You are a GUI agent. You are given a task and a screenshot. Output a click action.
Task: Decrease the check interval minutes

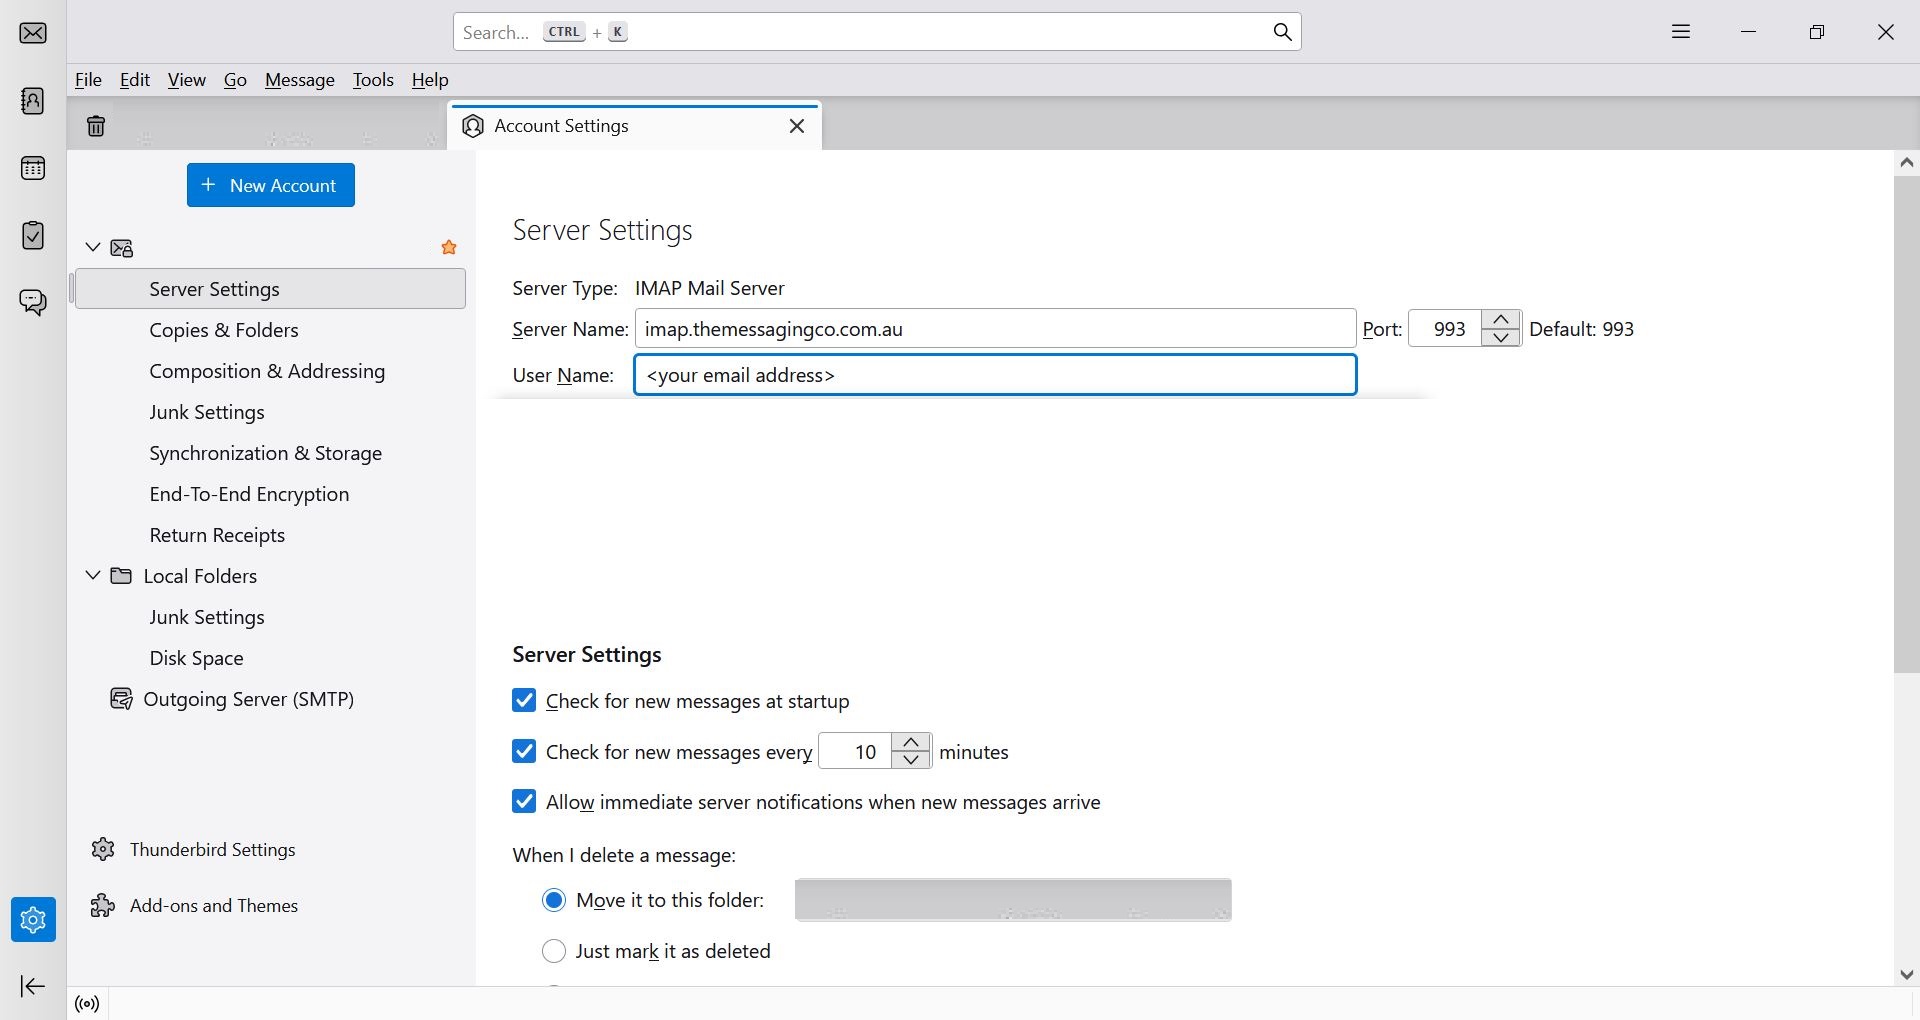[x=911, y=760]
